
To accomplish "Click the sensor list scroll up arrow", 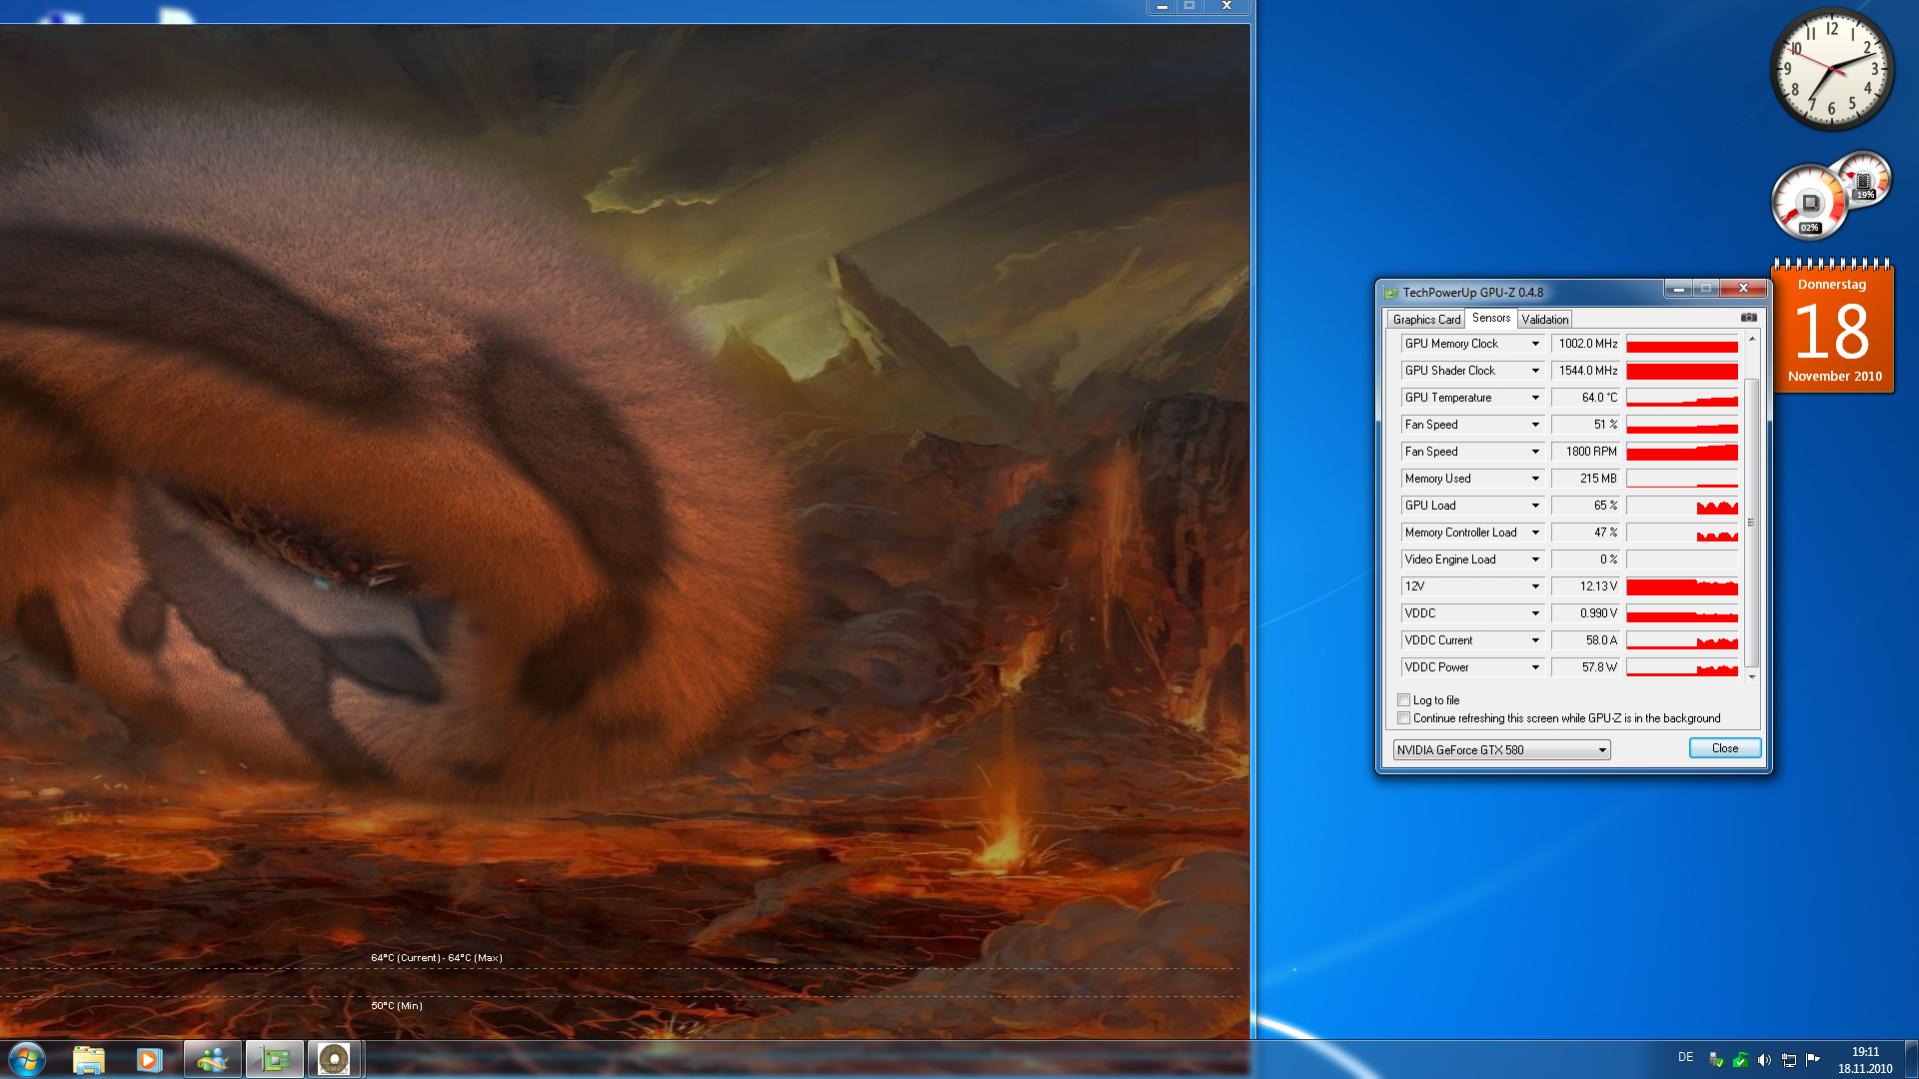I will click(1751, 340).
